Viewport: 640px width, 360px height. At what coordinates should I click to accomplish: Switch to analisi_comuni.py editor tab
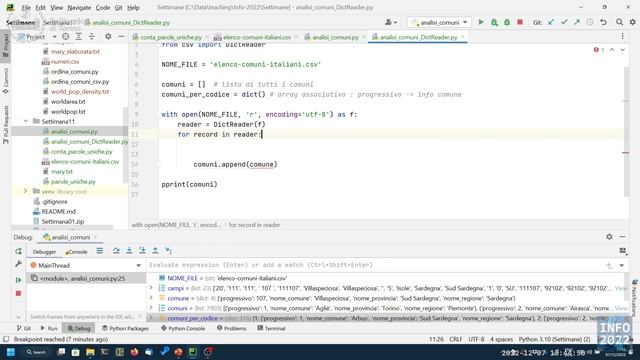click(x=335, y=37)
